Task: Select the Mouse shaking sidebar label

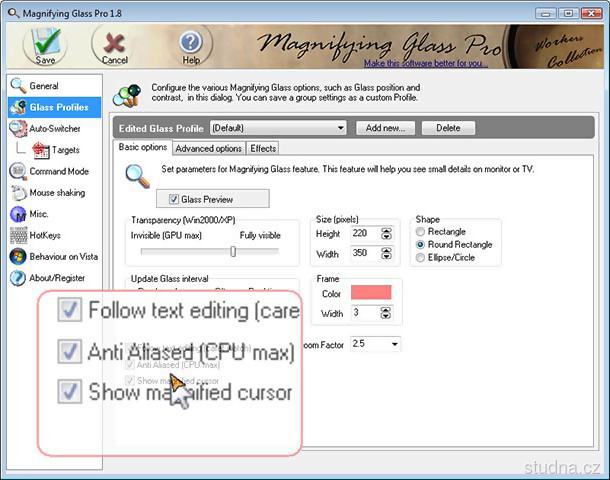Action: point(57,193)
